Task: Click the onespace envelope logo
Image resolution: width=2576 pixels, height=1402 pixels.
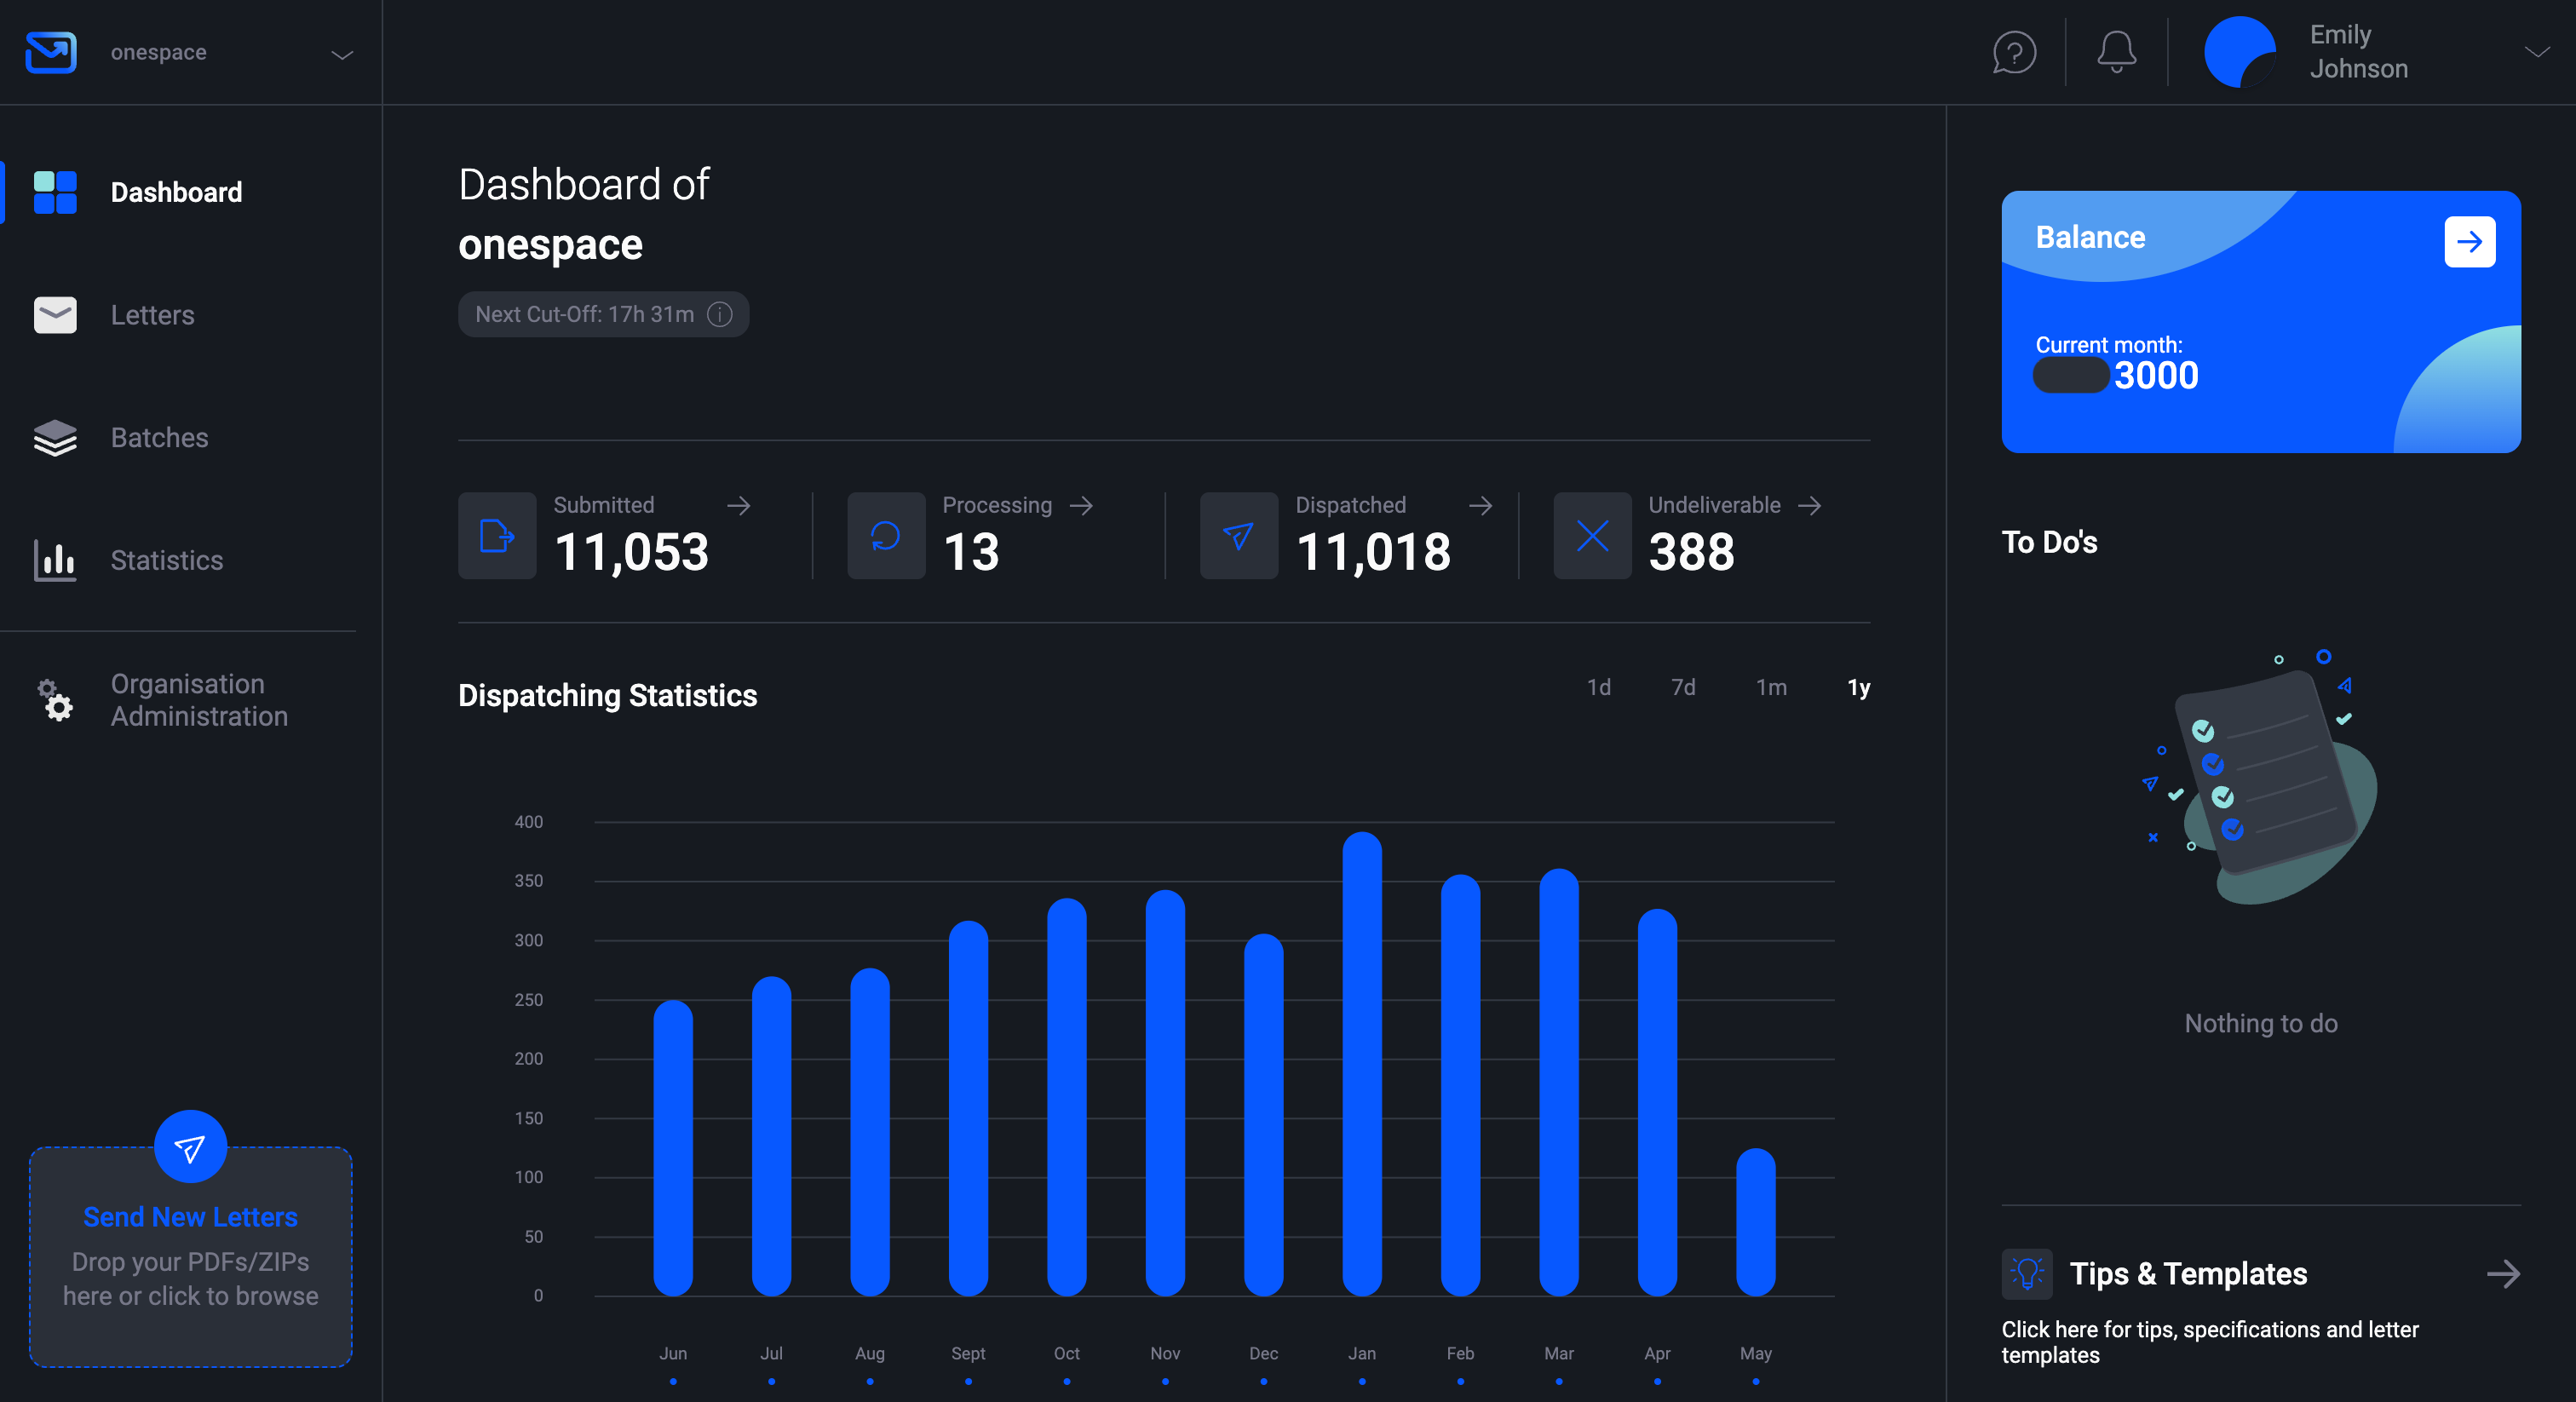Action: click(x=50, y=52)
